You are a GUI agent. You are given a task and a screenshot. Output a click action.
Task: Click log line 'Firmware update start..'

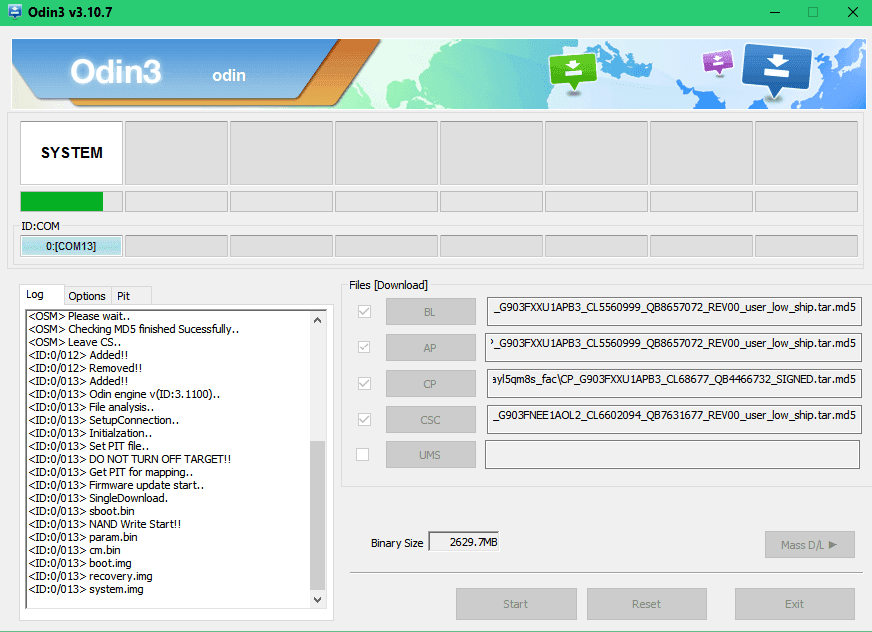pos(116,485)
